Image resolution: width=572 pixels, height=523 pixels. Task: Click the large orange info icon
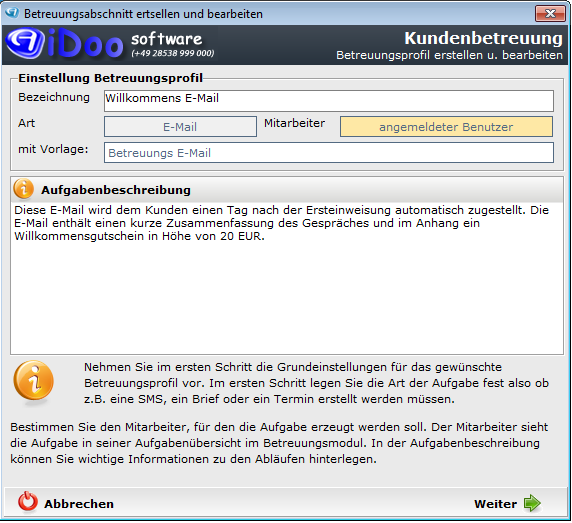[34, 381]
